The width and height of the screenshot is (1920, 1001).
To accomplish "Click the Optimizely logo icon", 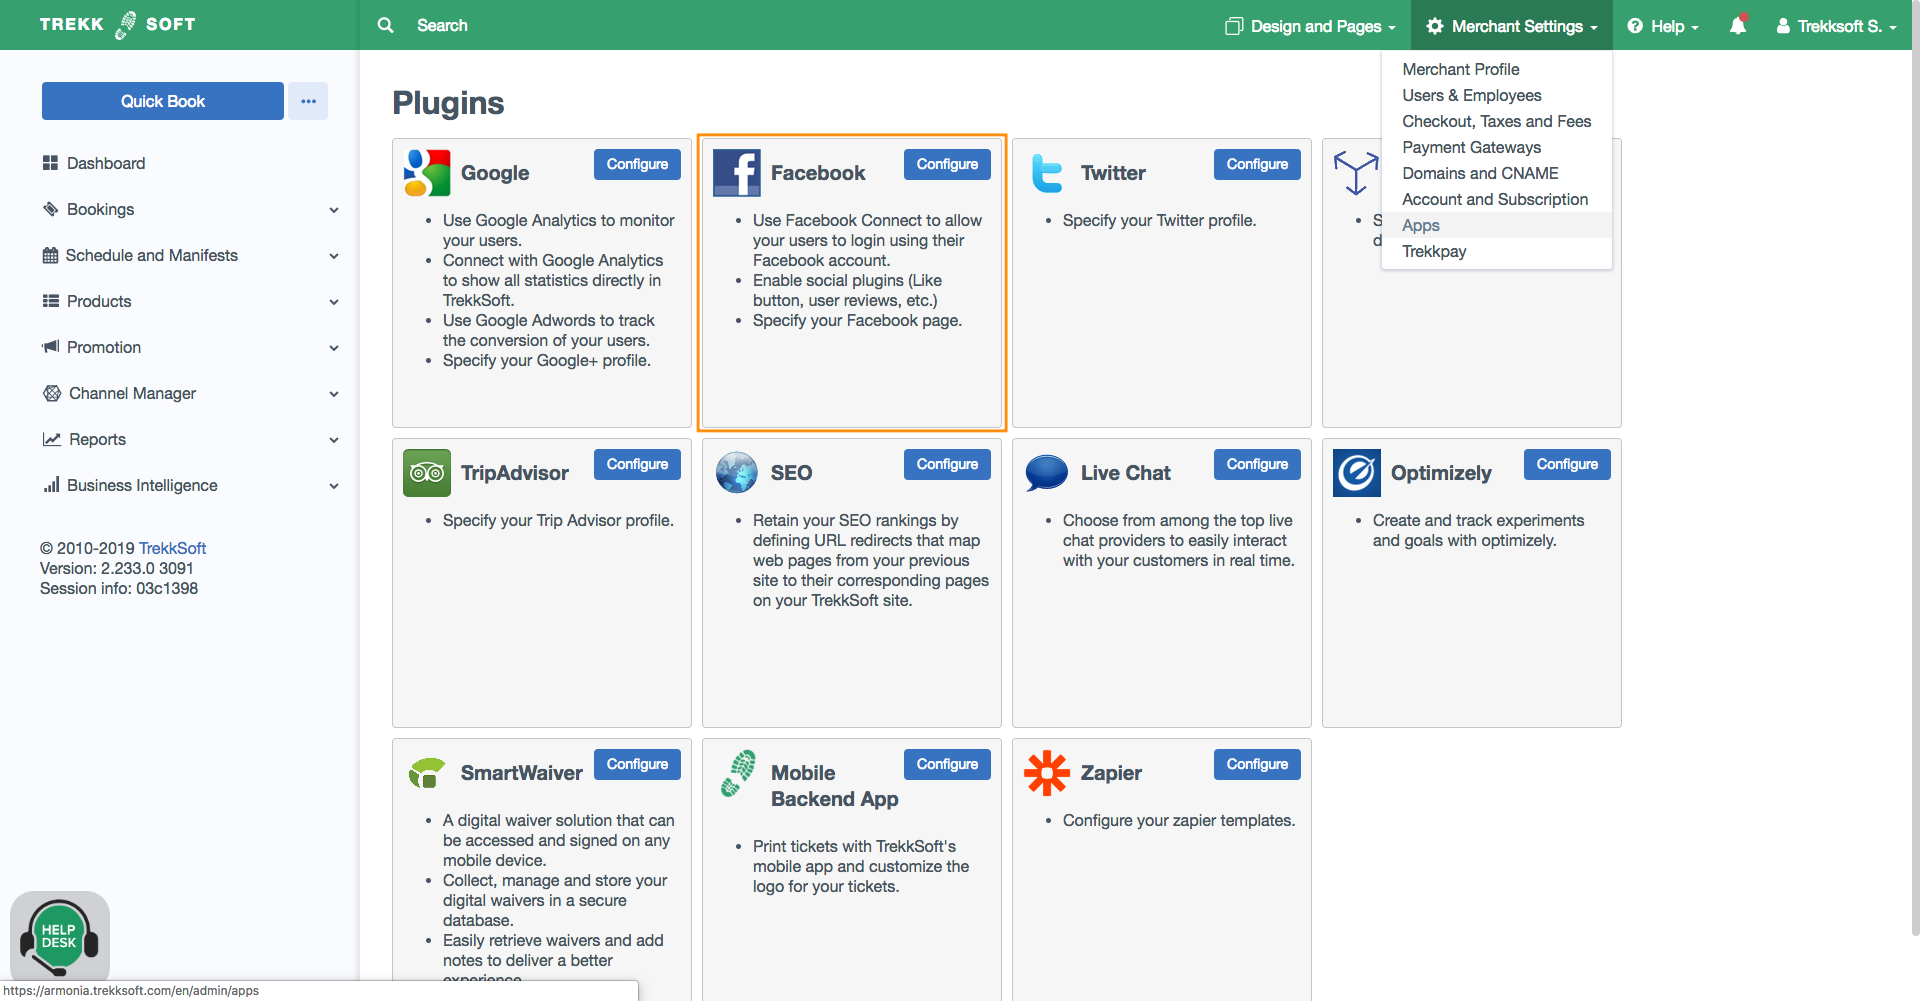I will (1357, 473).
